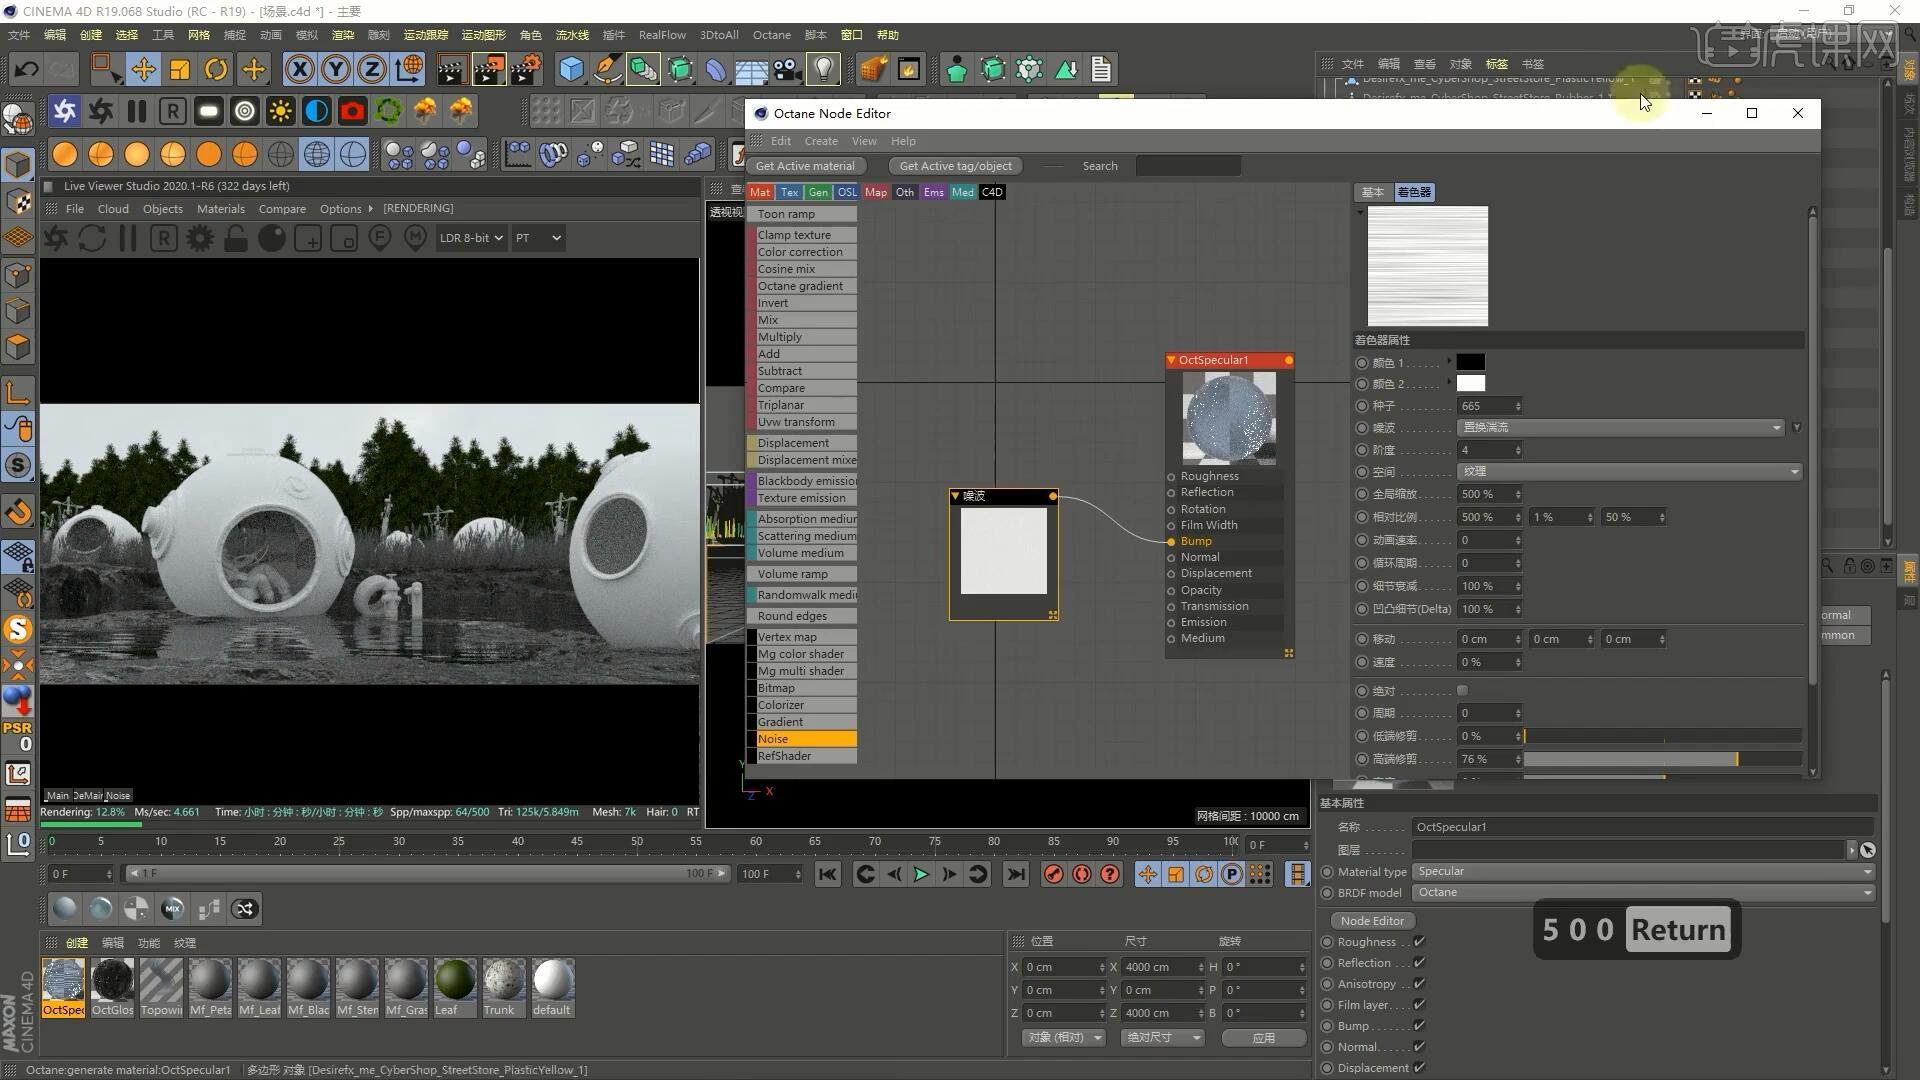Viewport: 1920px width, 1080px height.
Task: Jump to the timeline end
Action: pos(1016,874)
